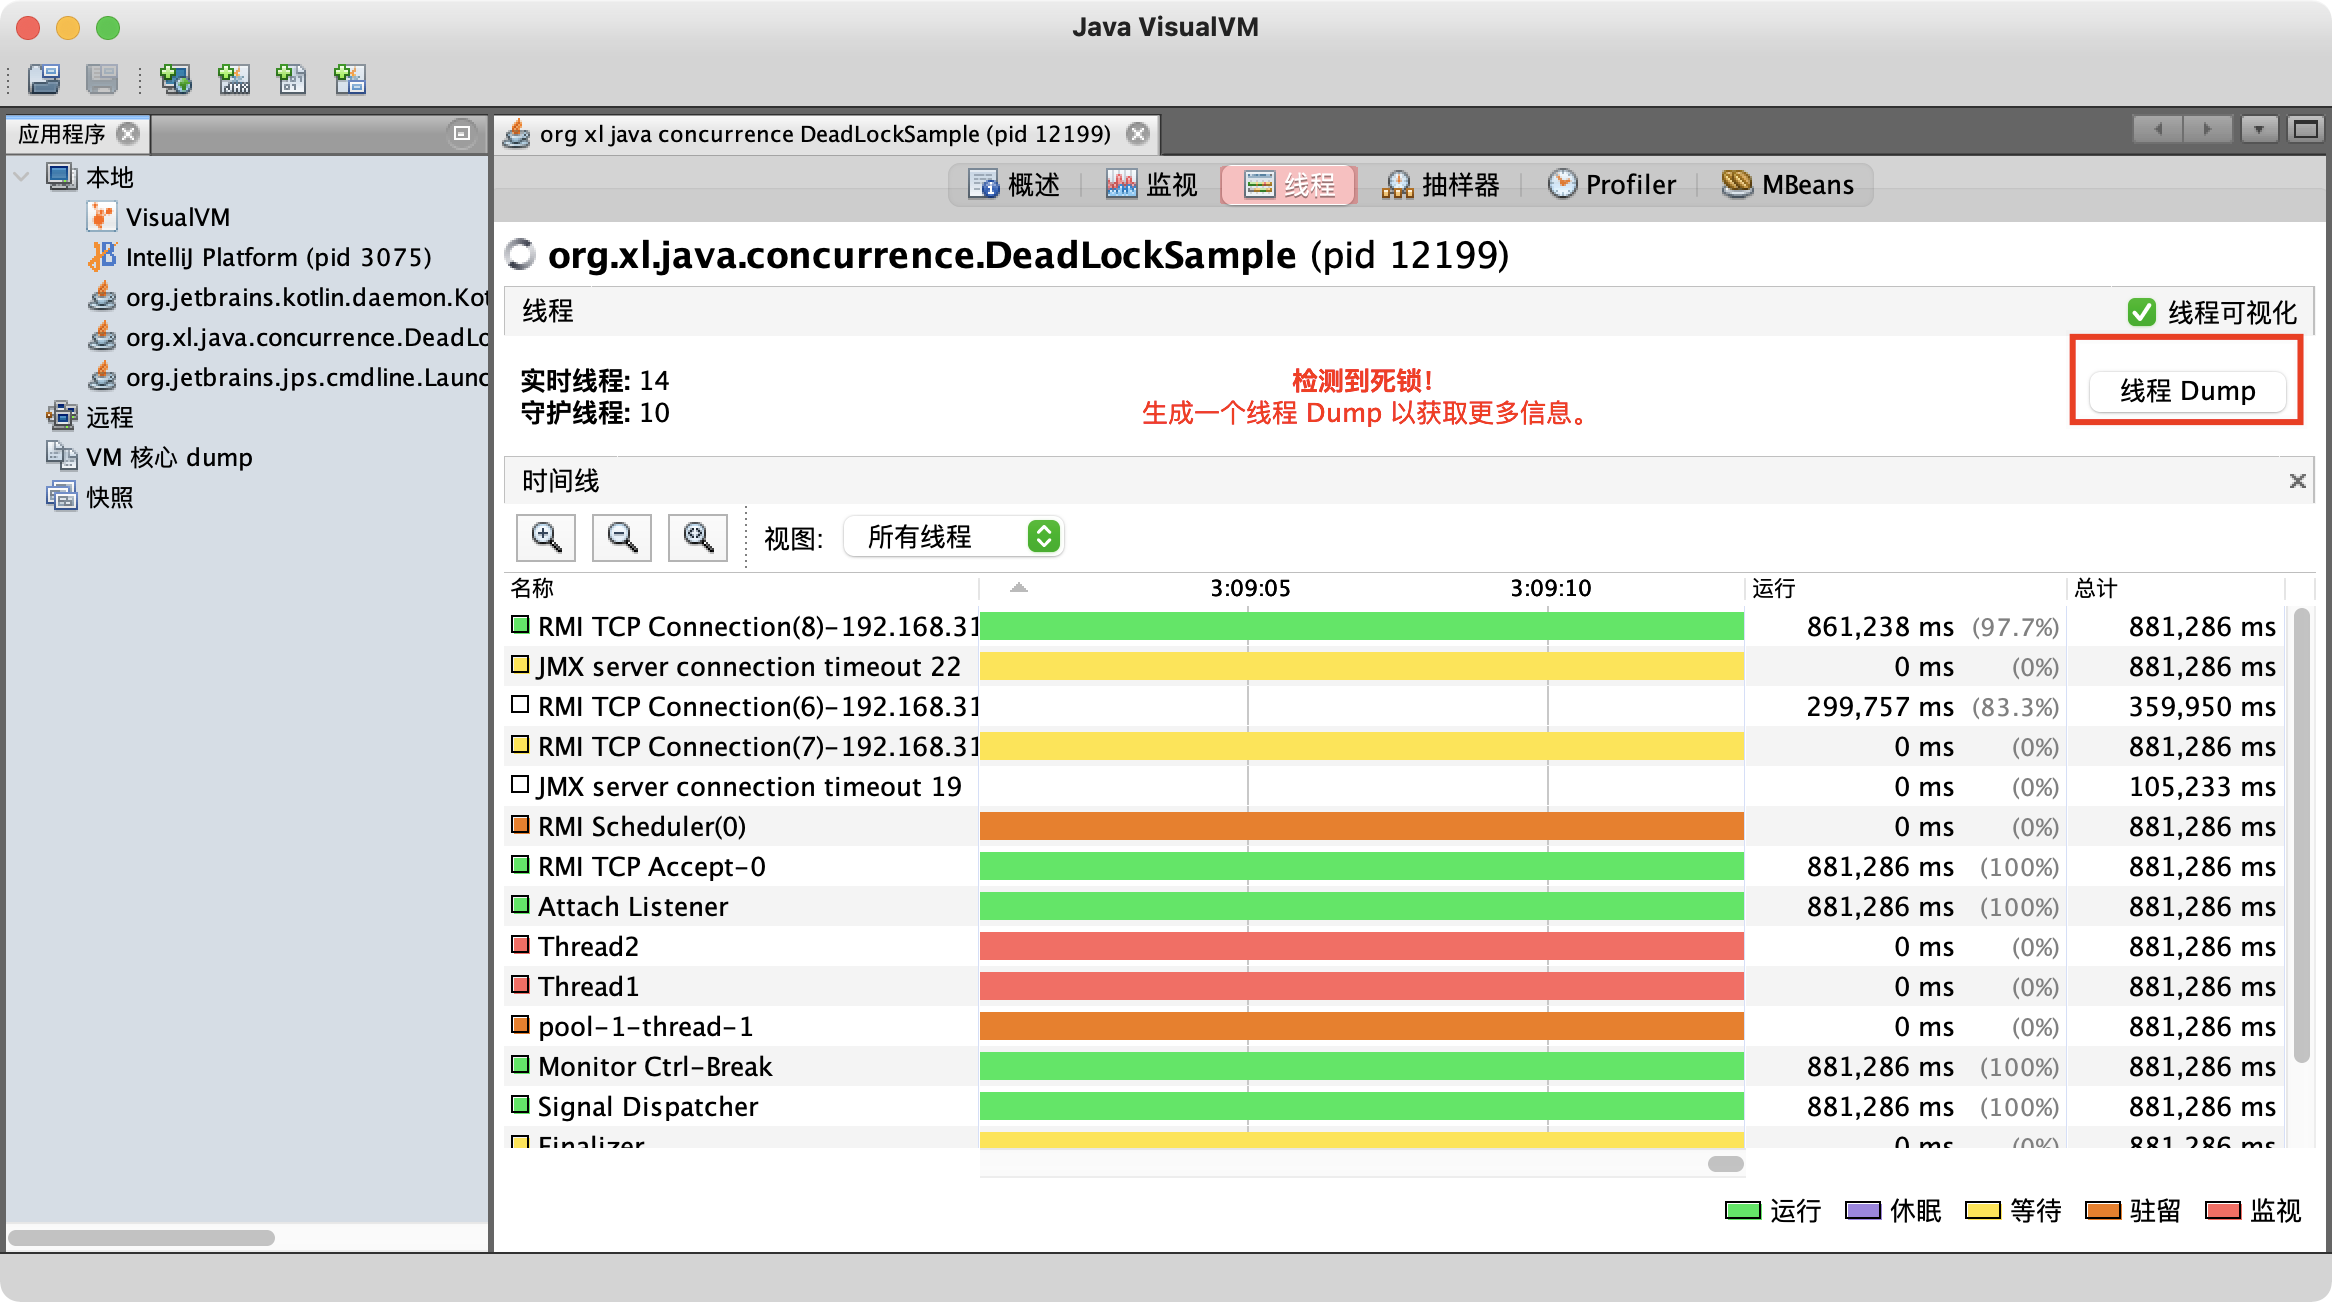
Task: Click the fit-to-width zoom icon
Action: click(x=698, y=537)
